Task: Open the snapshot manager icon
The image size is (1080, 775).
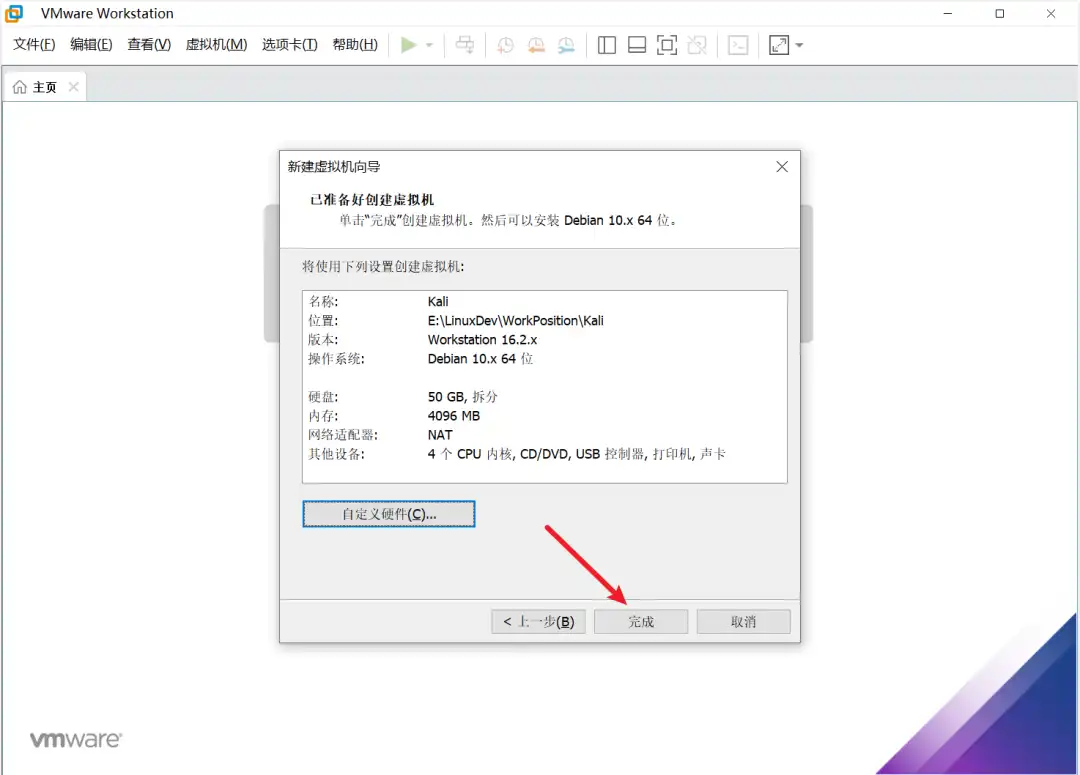Action: pyautogui.click(x=566, y=45)
